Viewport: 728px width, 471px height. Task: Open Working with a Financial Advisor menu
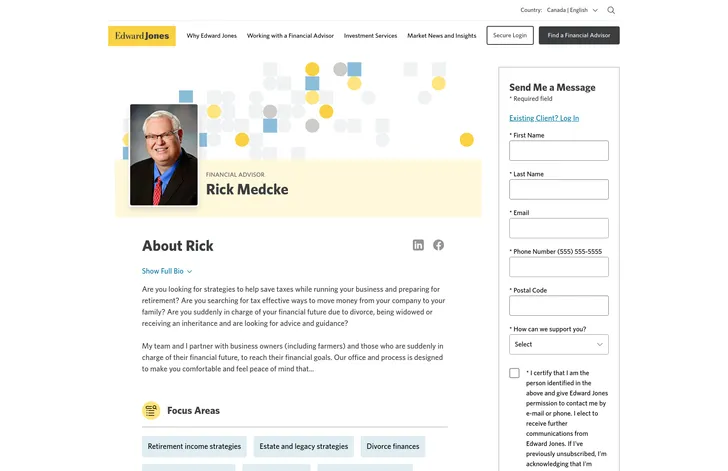coord(290,36)
